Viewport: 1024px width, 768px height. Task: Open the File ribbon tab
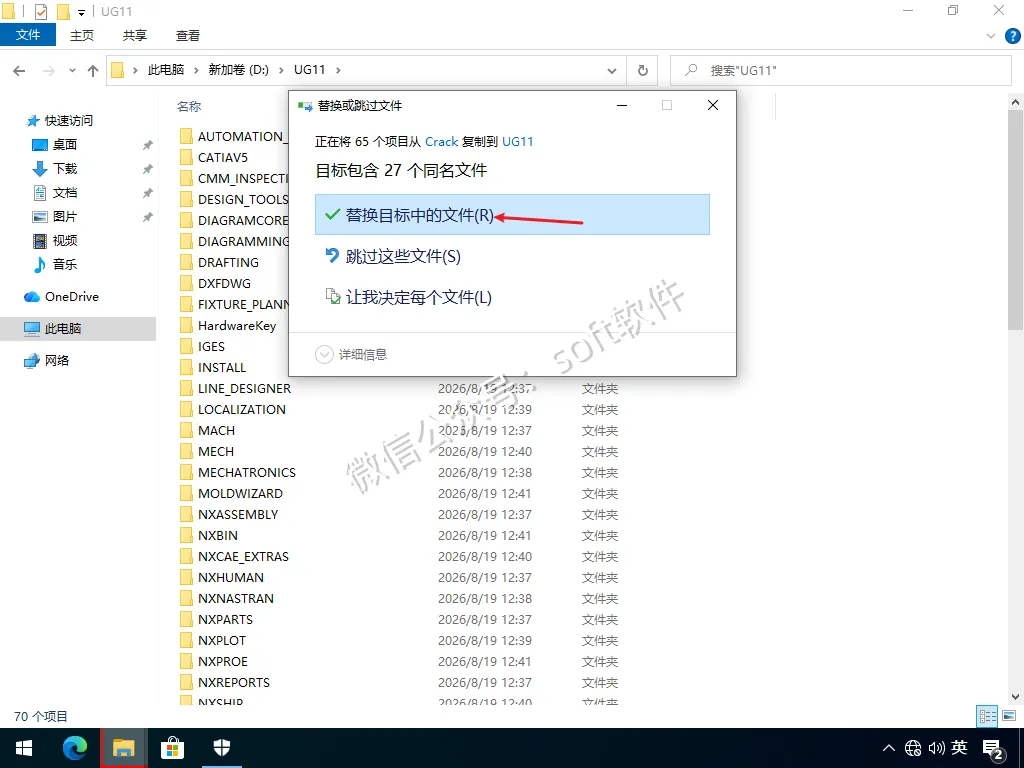pyautogui.click(x=28, y=35)
